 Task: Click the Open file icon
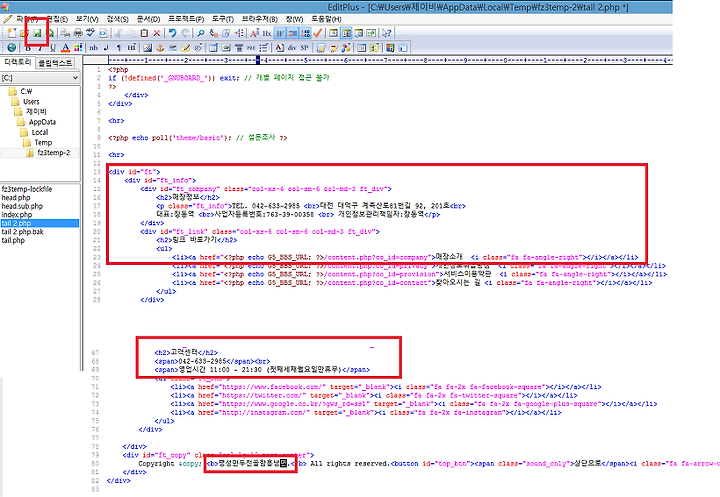tap(24, 33)
